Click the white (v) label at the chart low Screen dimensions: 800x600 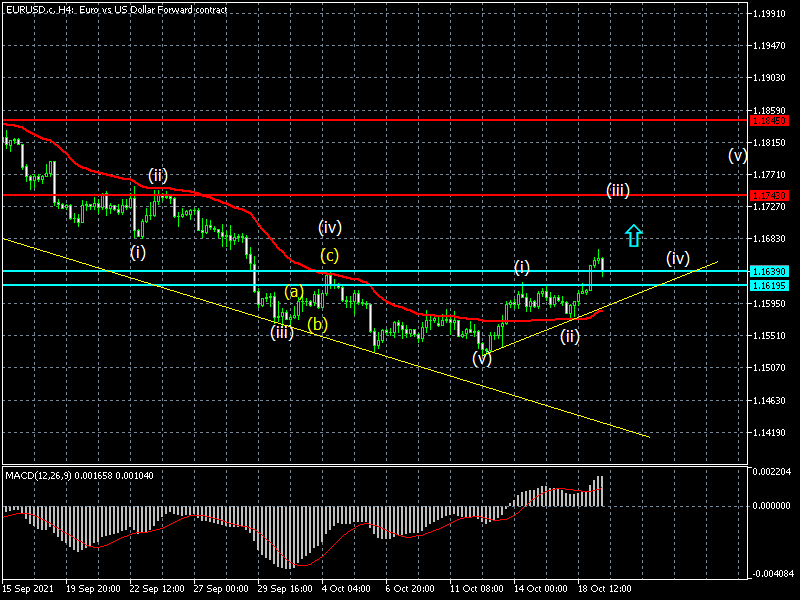coord(482,358)
